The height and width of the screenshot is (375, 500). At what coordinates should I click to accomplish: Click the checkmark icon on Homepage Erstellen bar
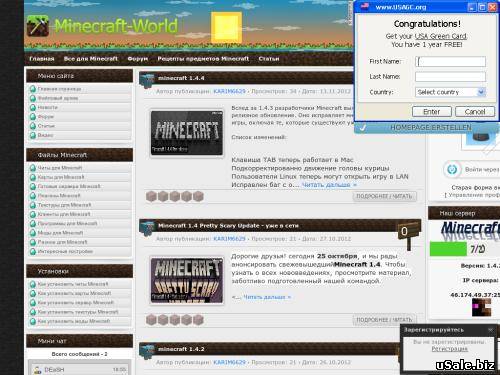pos(363,128)
